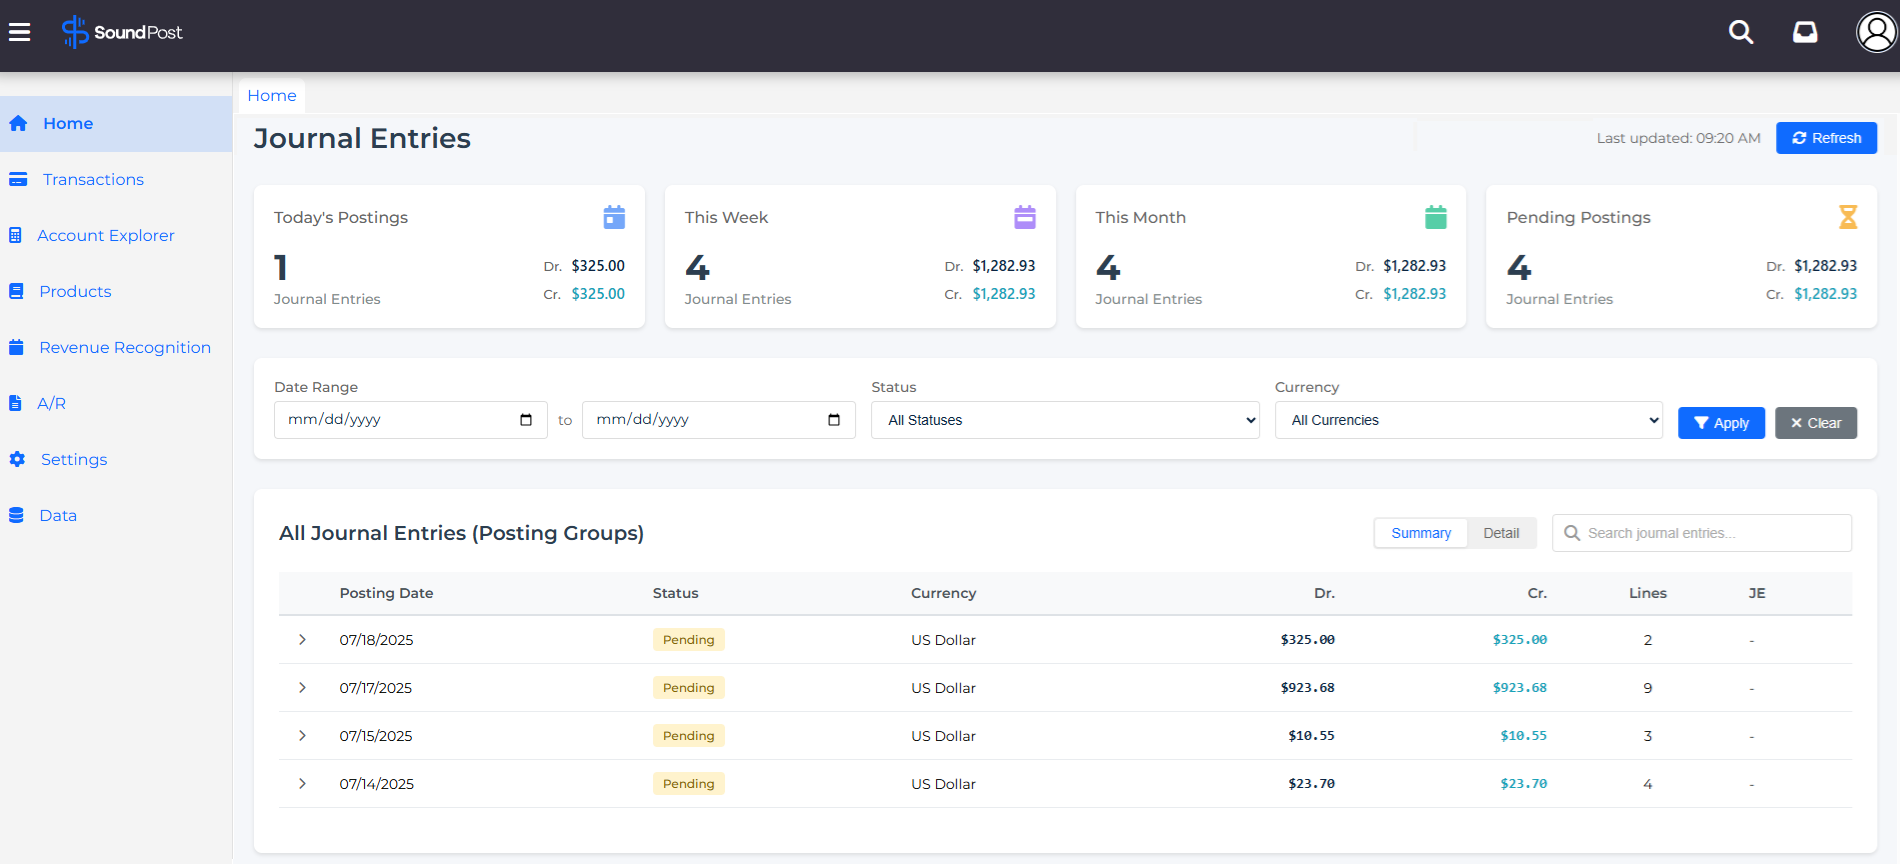Click the Settings gear icon
This screenshot has width=1900, height=864.
point(17,460)
